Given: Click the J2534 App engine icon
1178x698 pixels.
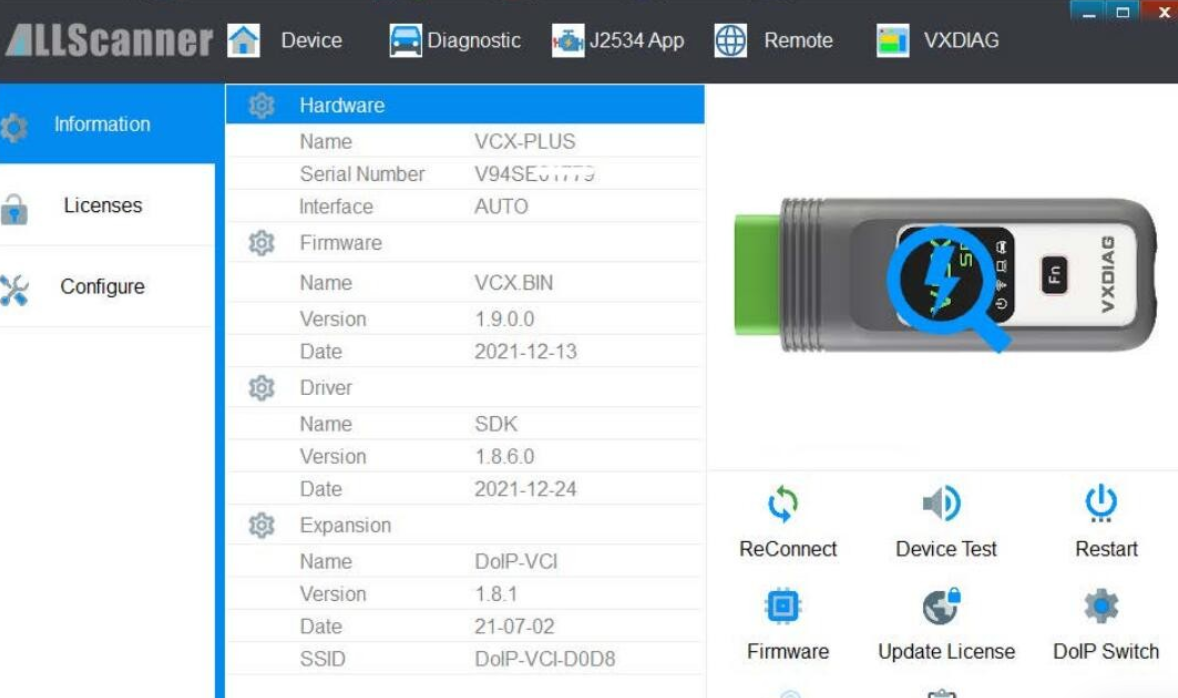Looking at the screenshot, I should pos(568,41).
